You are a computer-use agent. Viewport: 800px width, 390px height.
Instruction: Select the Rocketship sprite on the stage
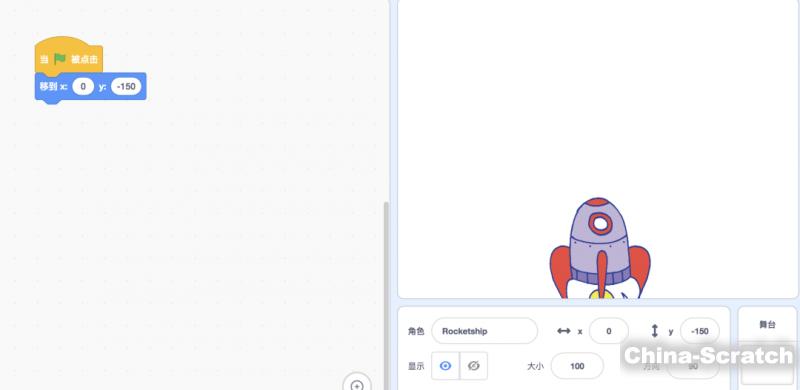(x=600, y=249)
